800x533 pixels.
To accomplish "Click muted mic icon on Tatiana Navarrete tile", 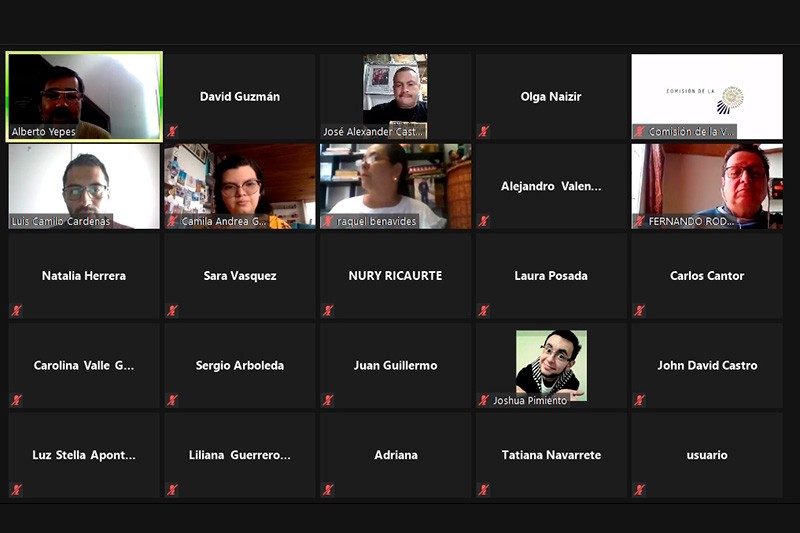I will (484, 490).
